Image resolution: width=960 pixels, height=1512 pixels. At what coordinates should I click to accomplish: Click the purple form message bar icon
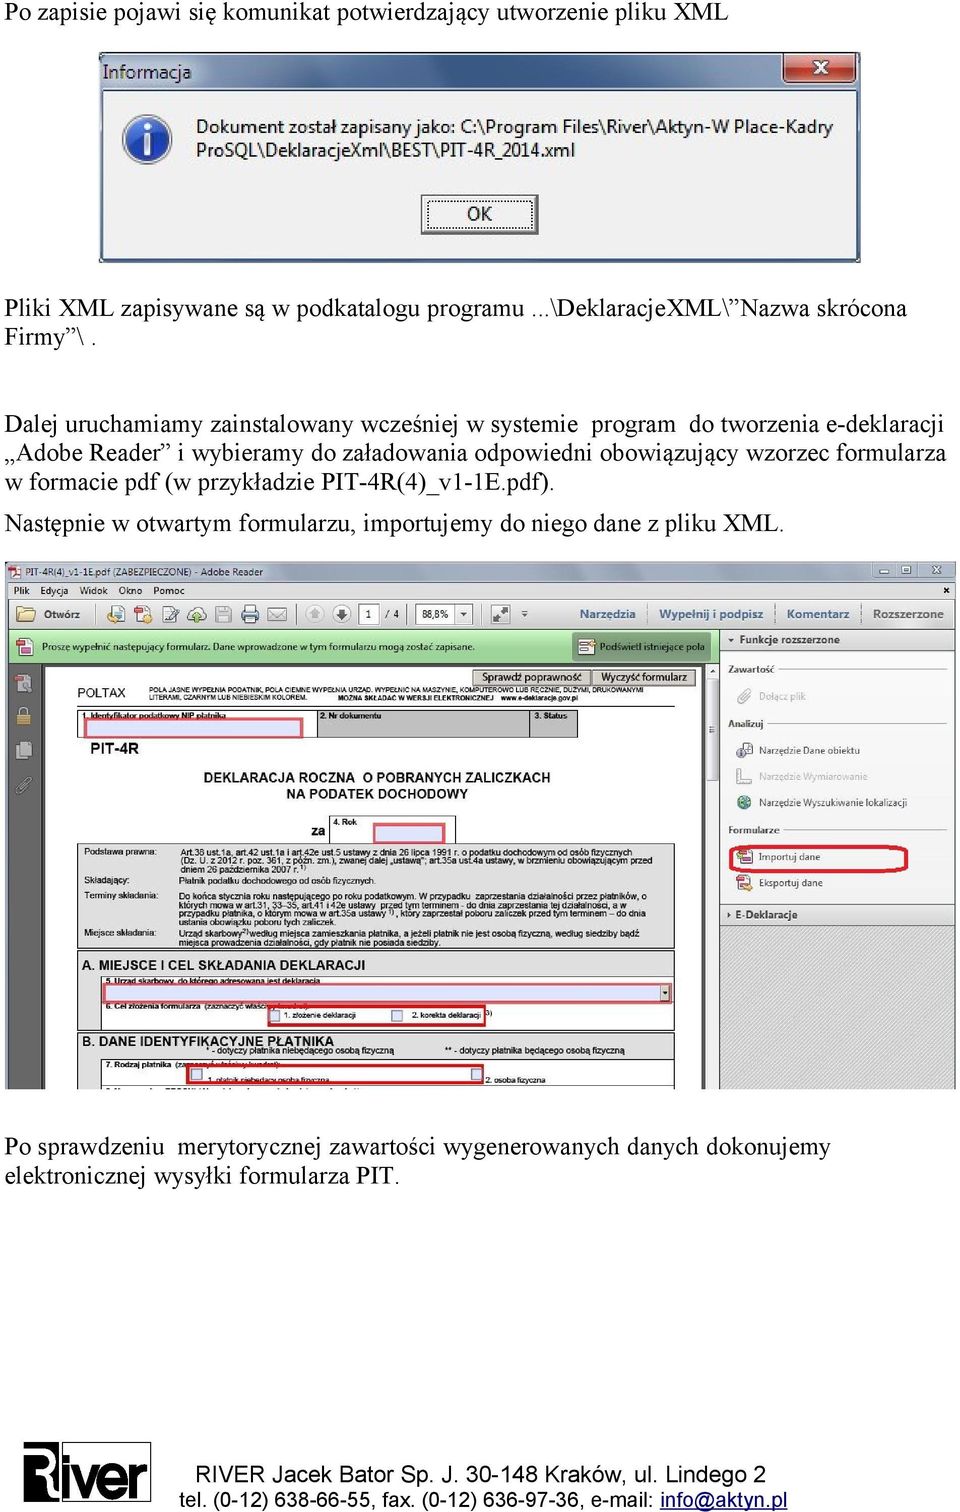pyautogui.click(x=24, y=647)
